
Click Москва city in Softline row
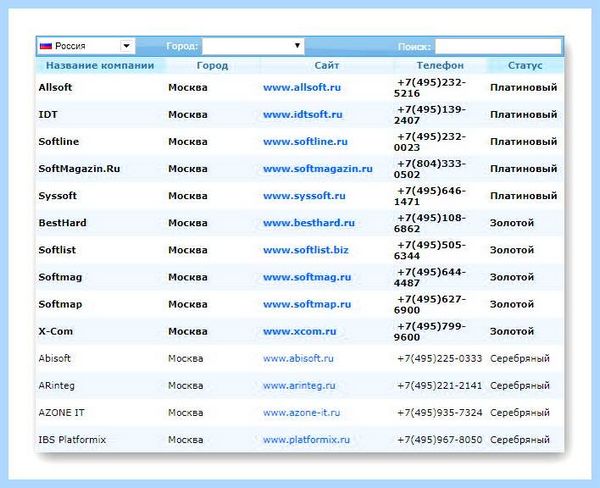(188, 142)
